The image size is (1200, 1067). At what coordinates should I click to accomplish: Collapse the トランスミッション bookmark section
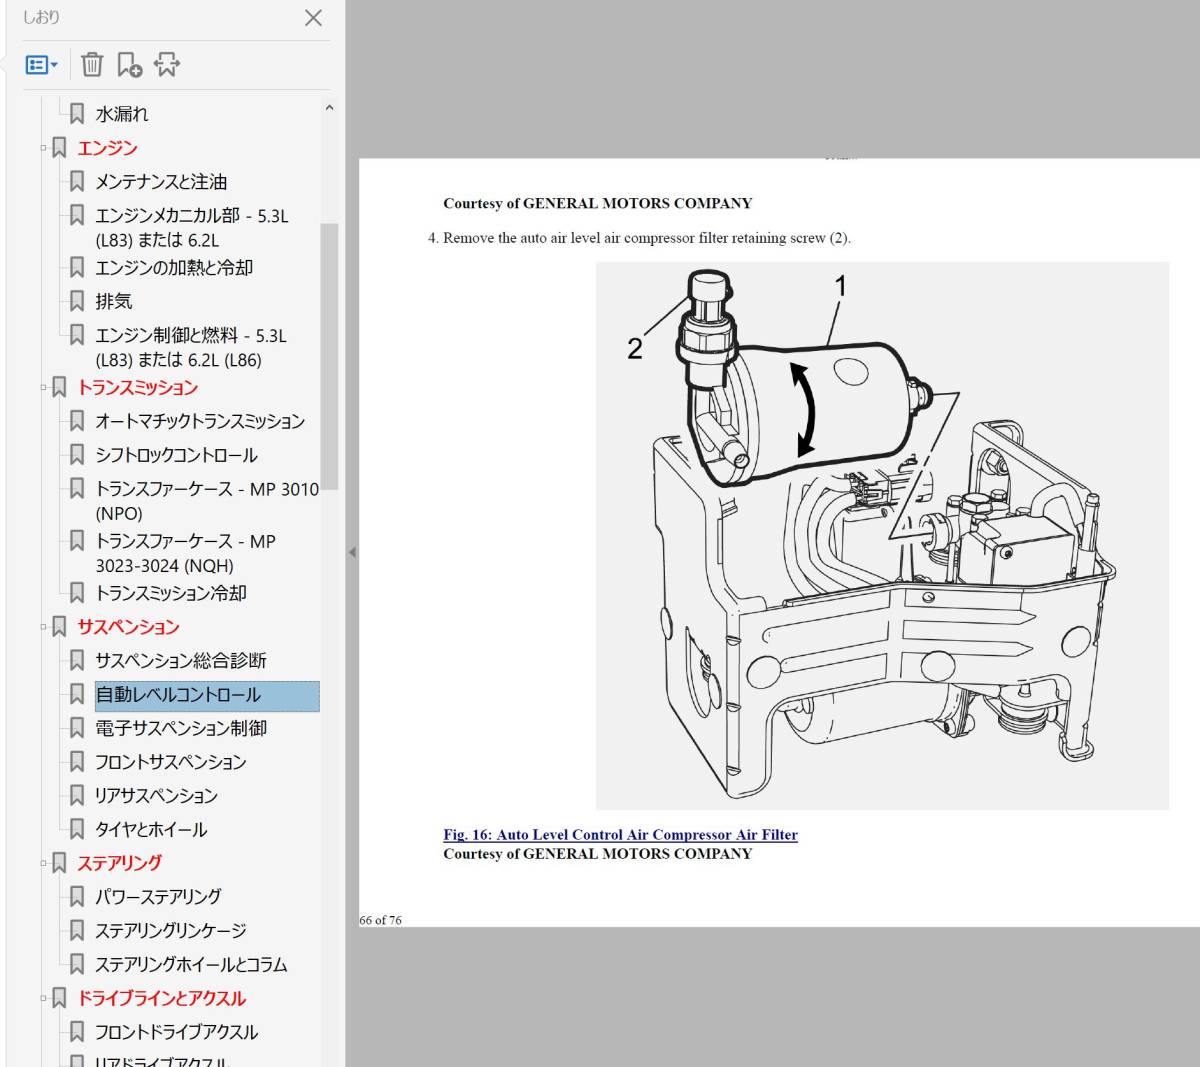click(x=43, y=388)
